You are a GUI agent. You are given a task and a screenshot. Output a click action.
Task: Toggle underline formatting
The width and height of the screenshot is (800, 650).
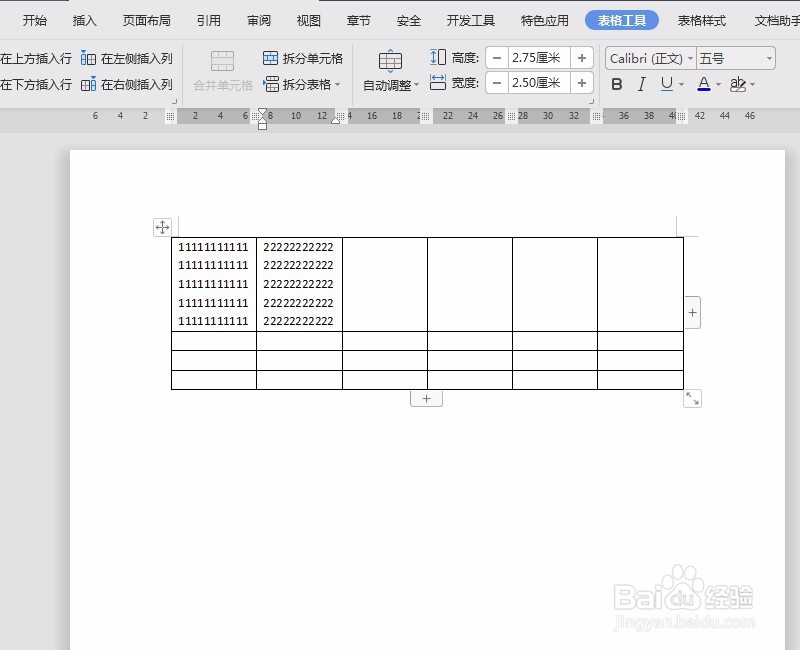665,84
